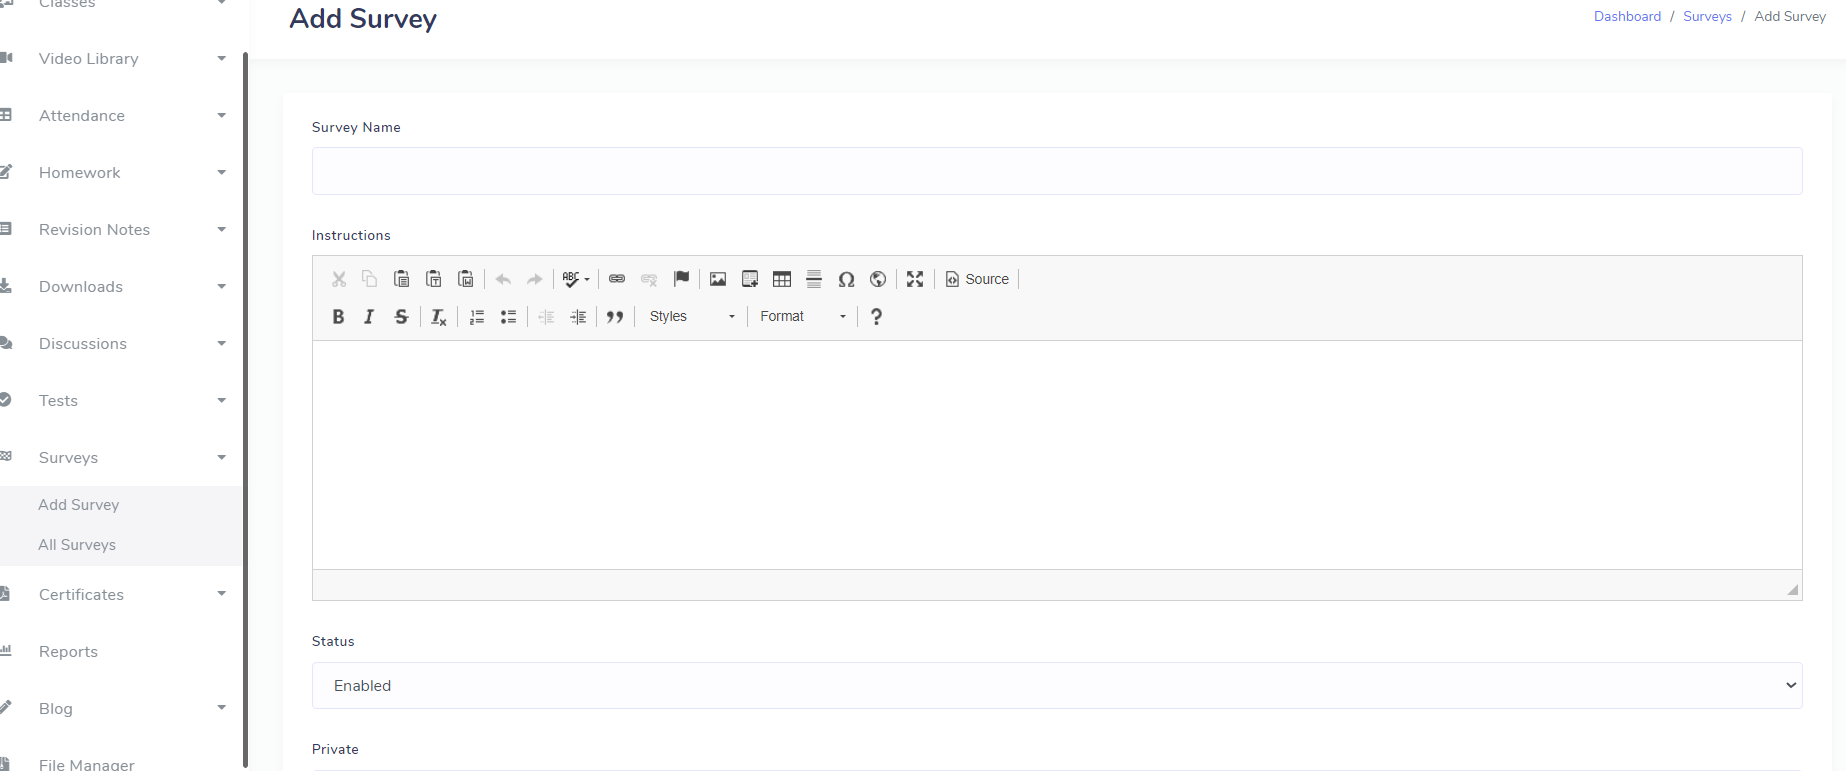Insert a table in the editor
This screenshot has height=771, width=1846.
(x=782, y=279)
